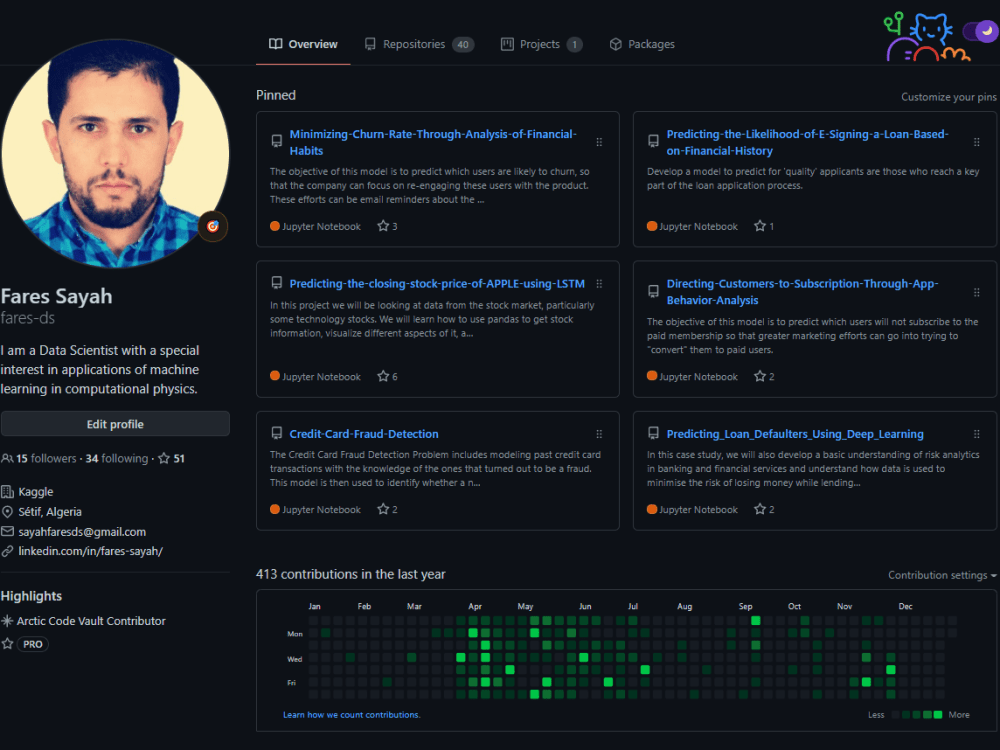1000x750 pixels.
Task: Click the sayahfaresds@gmail.com email link
Action: click(x=82, y=532)
